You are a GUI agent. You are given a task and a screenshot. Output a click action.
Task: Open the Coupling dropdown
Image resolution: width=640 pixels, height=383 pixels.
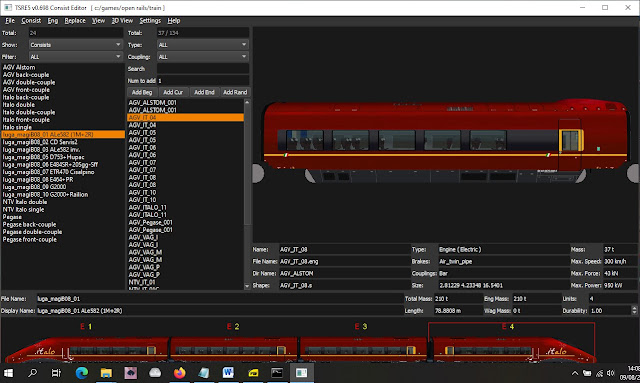pos(203,57)
